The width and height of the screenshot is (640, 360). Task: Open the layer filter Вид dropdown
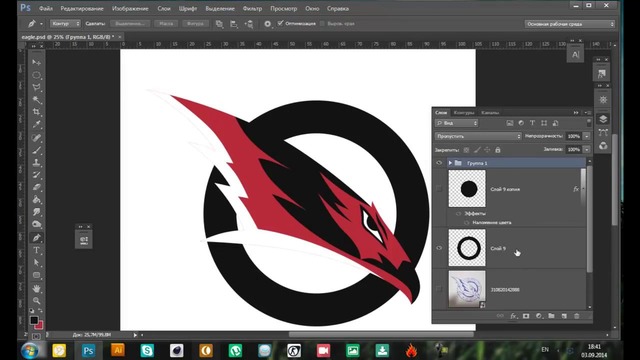tap(456, 123)
